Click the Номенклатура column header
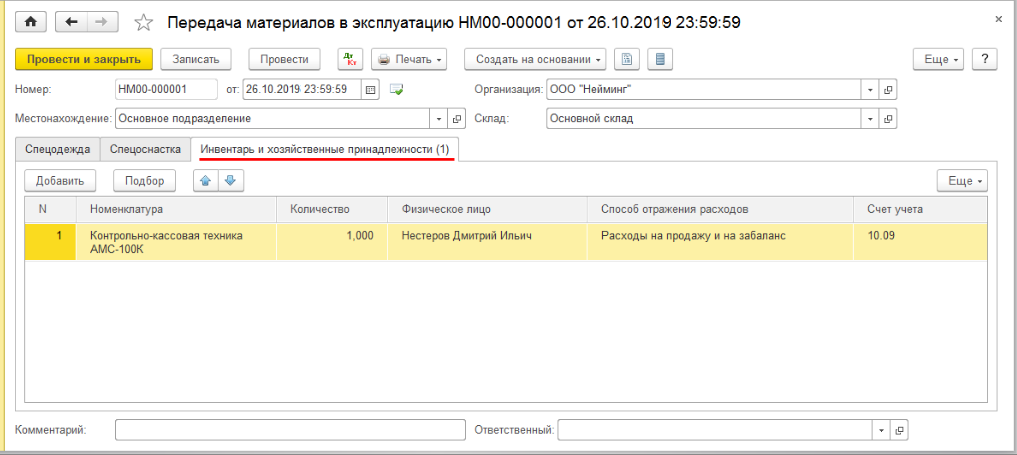This screenshot has height=455, width=1017. (x=176, y=209)
